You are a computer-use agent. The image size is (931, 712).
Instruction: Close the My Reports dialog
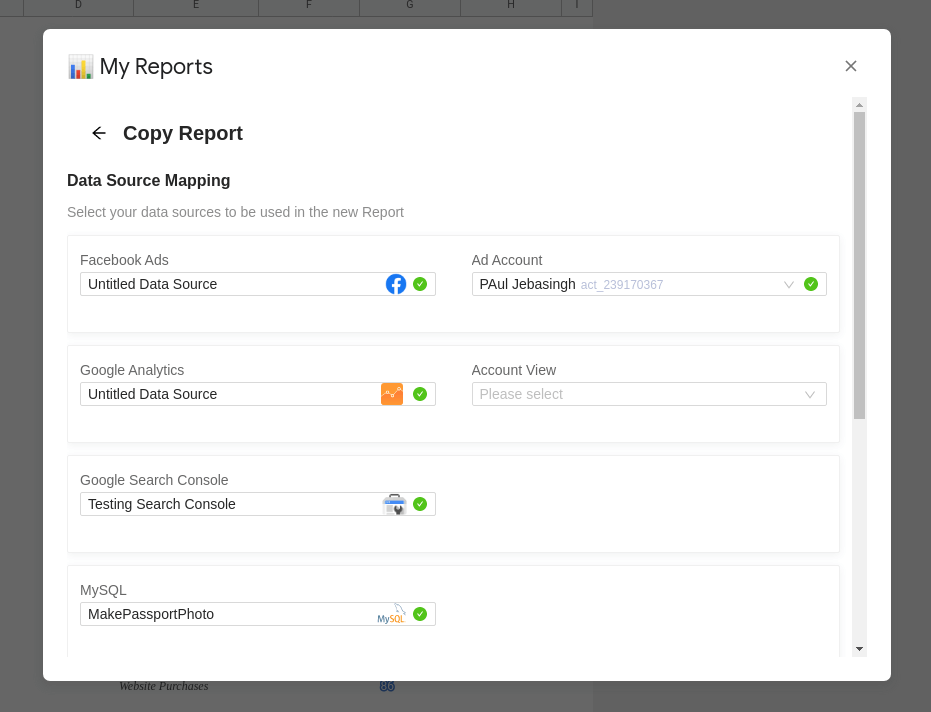coord(850,66)
